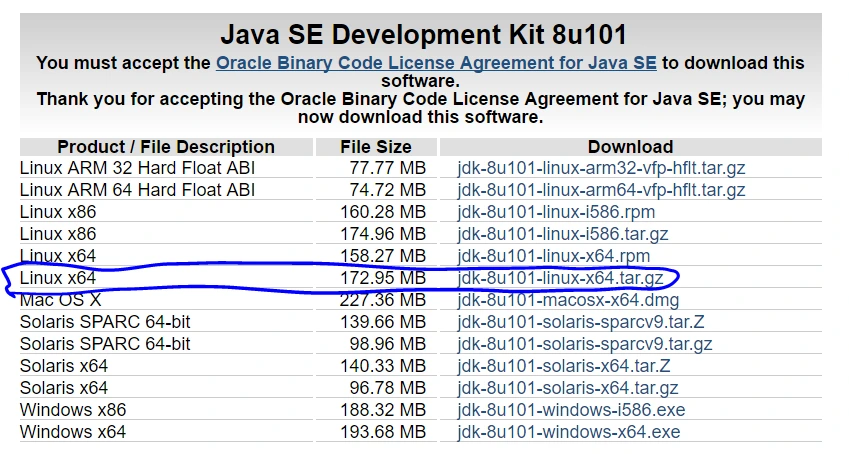Download jdk-8u101-solaris-x64.tar.gz
Image resolution: width=849 pixels, height=454 pixels.
tap(567, 388)
